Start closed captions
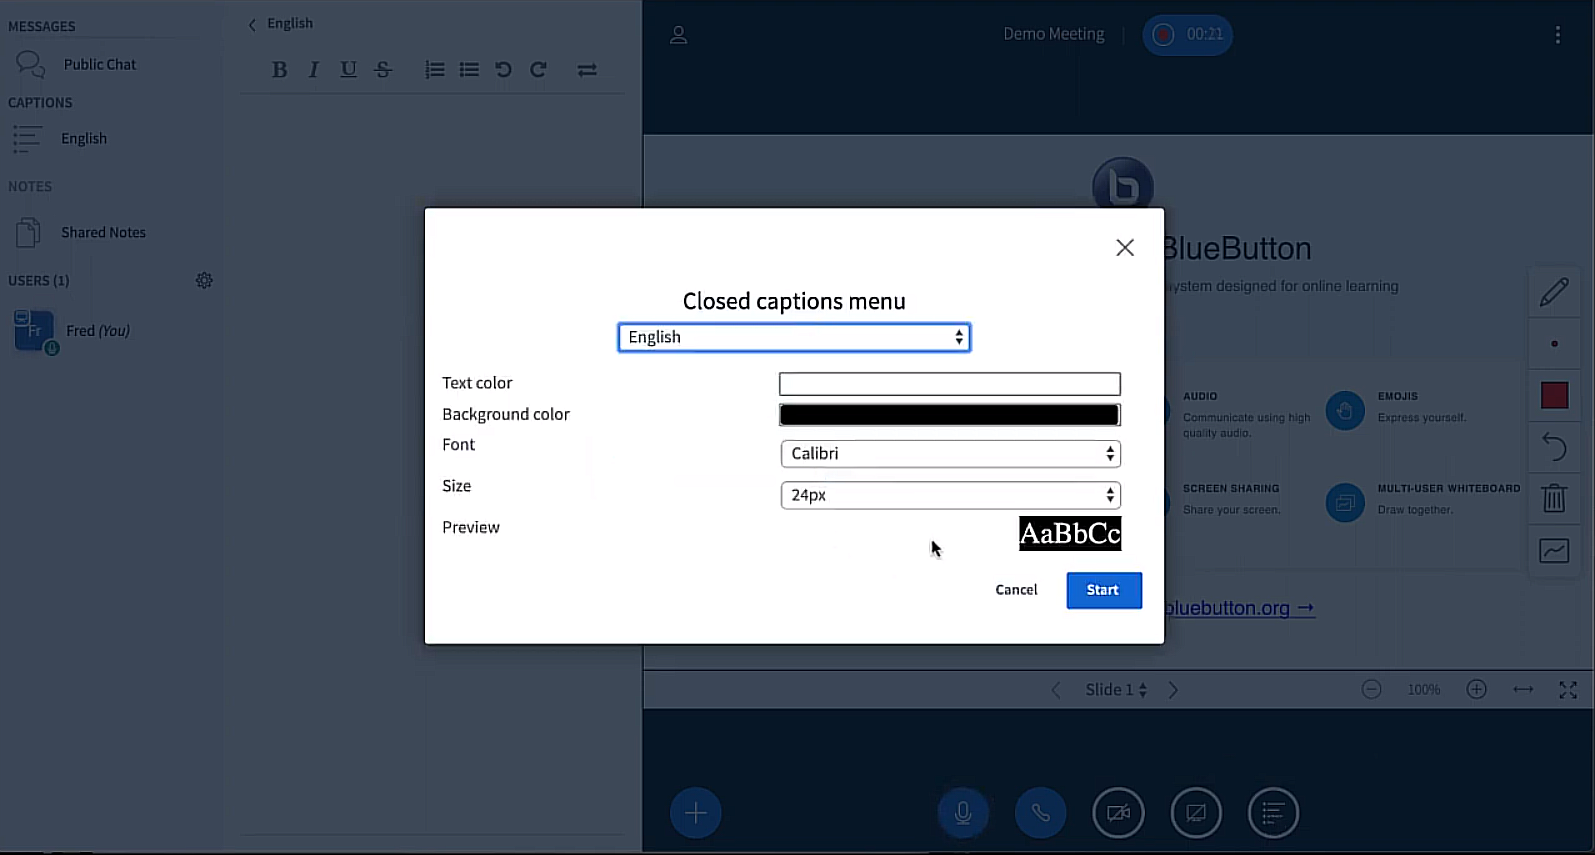This screenshot has width=1595, height=855. tap(1104, 590)
